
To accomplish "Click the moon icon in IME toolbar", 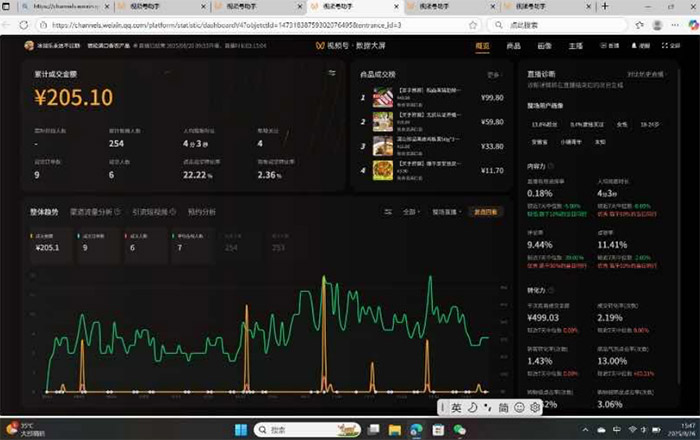I will (471, 407).
